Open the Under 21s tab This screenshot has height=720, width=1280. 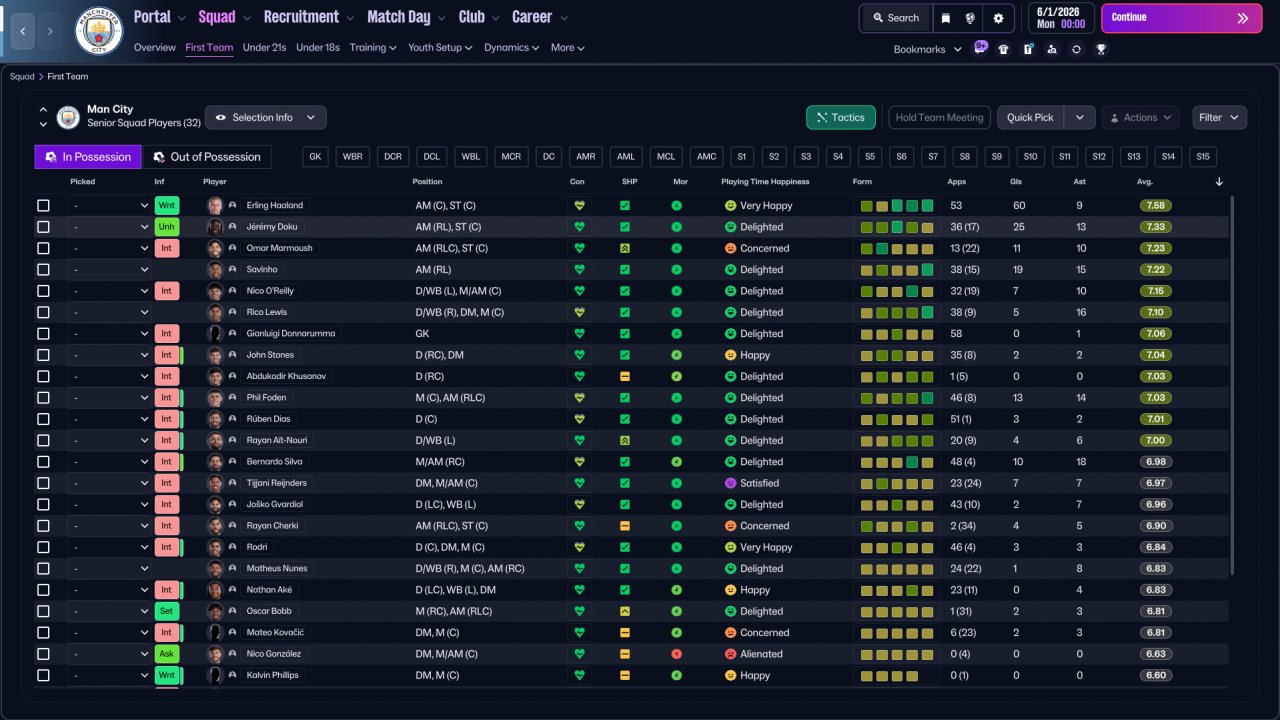click(264, 47)
